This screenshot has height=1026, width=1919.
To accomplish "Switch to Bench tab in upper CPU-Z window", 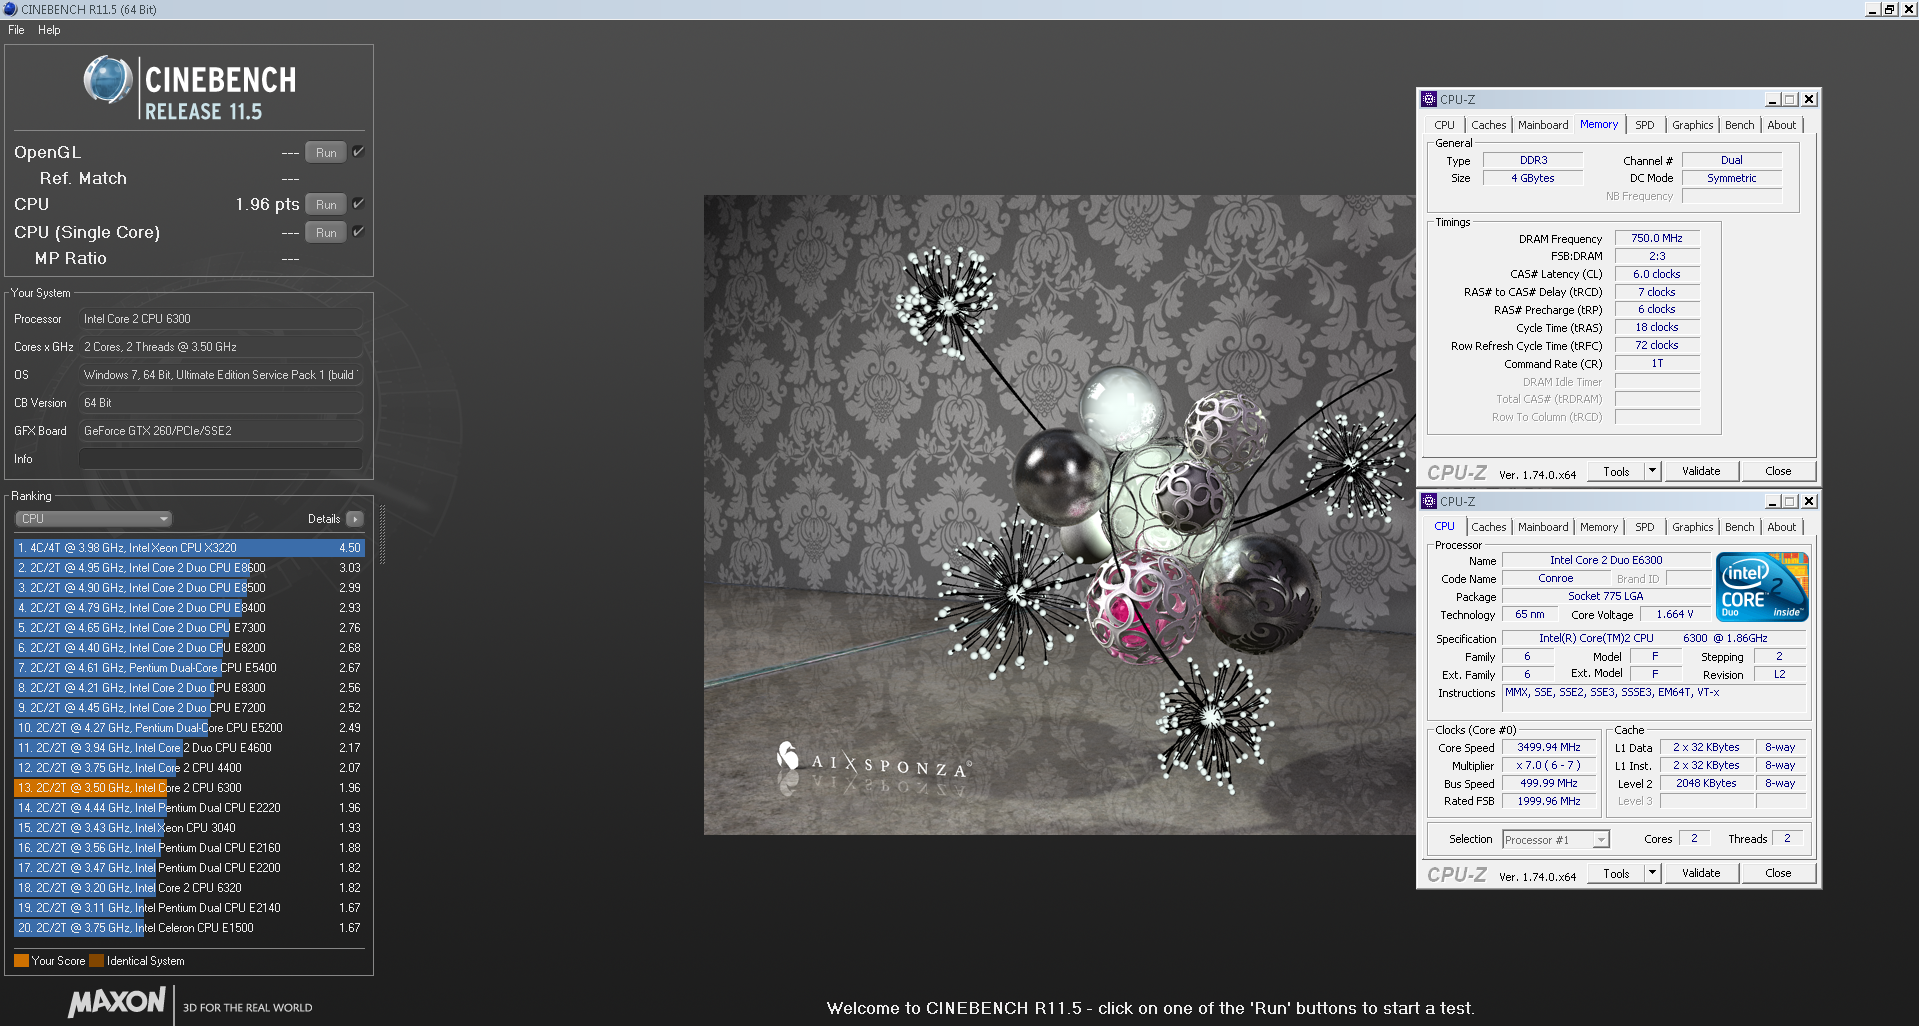I will tap(1739, 125).
